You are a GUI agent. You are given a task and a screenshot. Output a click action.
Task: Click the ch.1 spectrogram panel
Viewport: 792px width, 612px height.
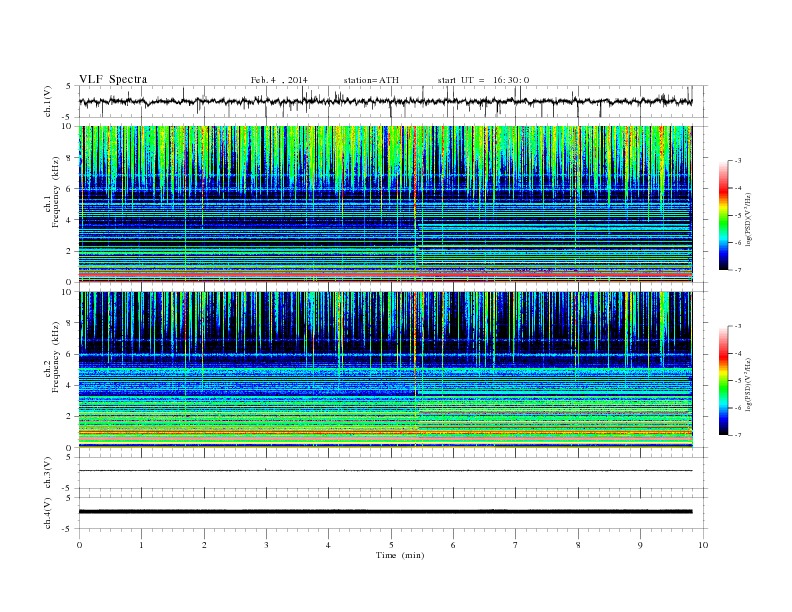pyautogui.click(x=386, y=204)
